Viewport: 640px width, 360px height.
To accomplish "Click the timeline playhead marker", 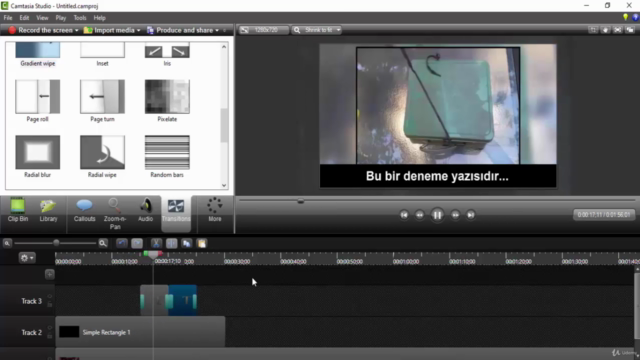I will (x=153, y=255).
